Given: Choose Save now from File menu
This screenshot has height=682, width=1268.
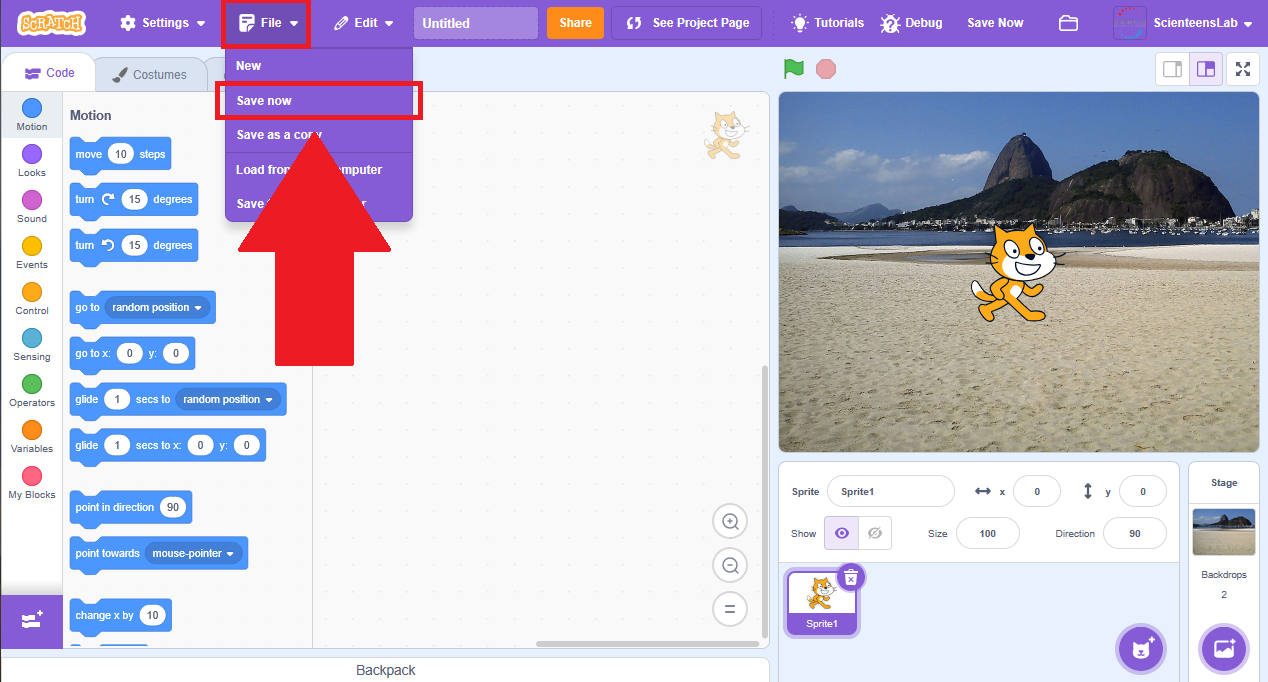Looking at the screenshot, I should (x=264, y=101).
